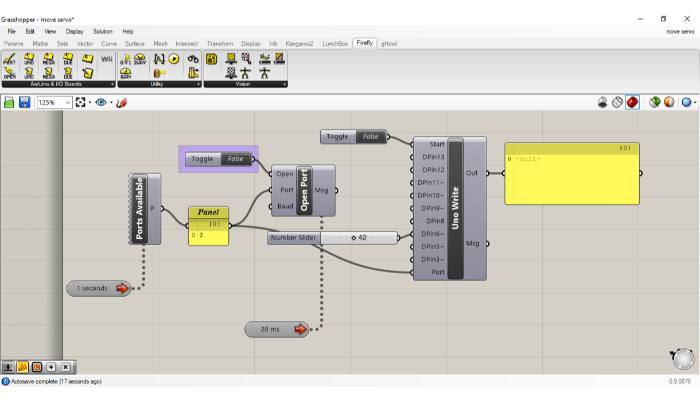Click the Number Slider handle at 42
700x400 pixels.
[x=354, y=238]
